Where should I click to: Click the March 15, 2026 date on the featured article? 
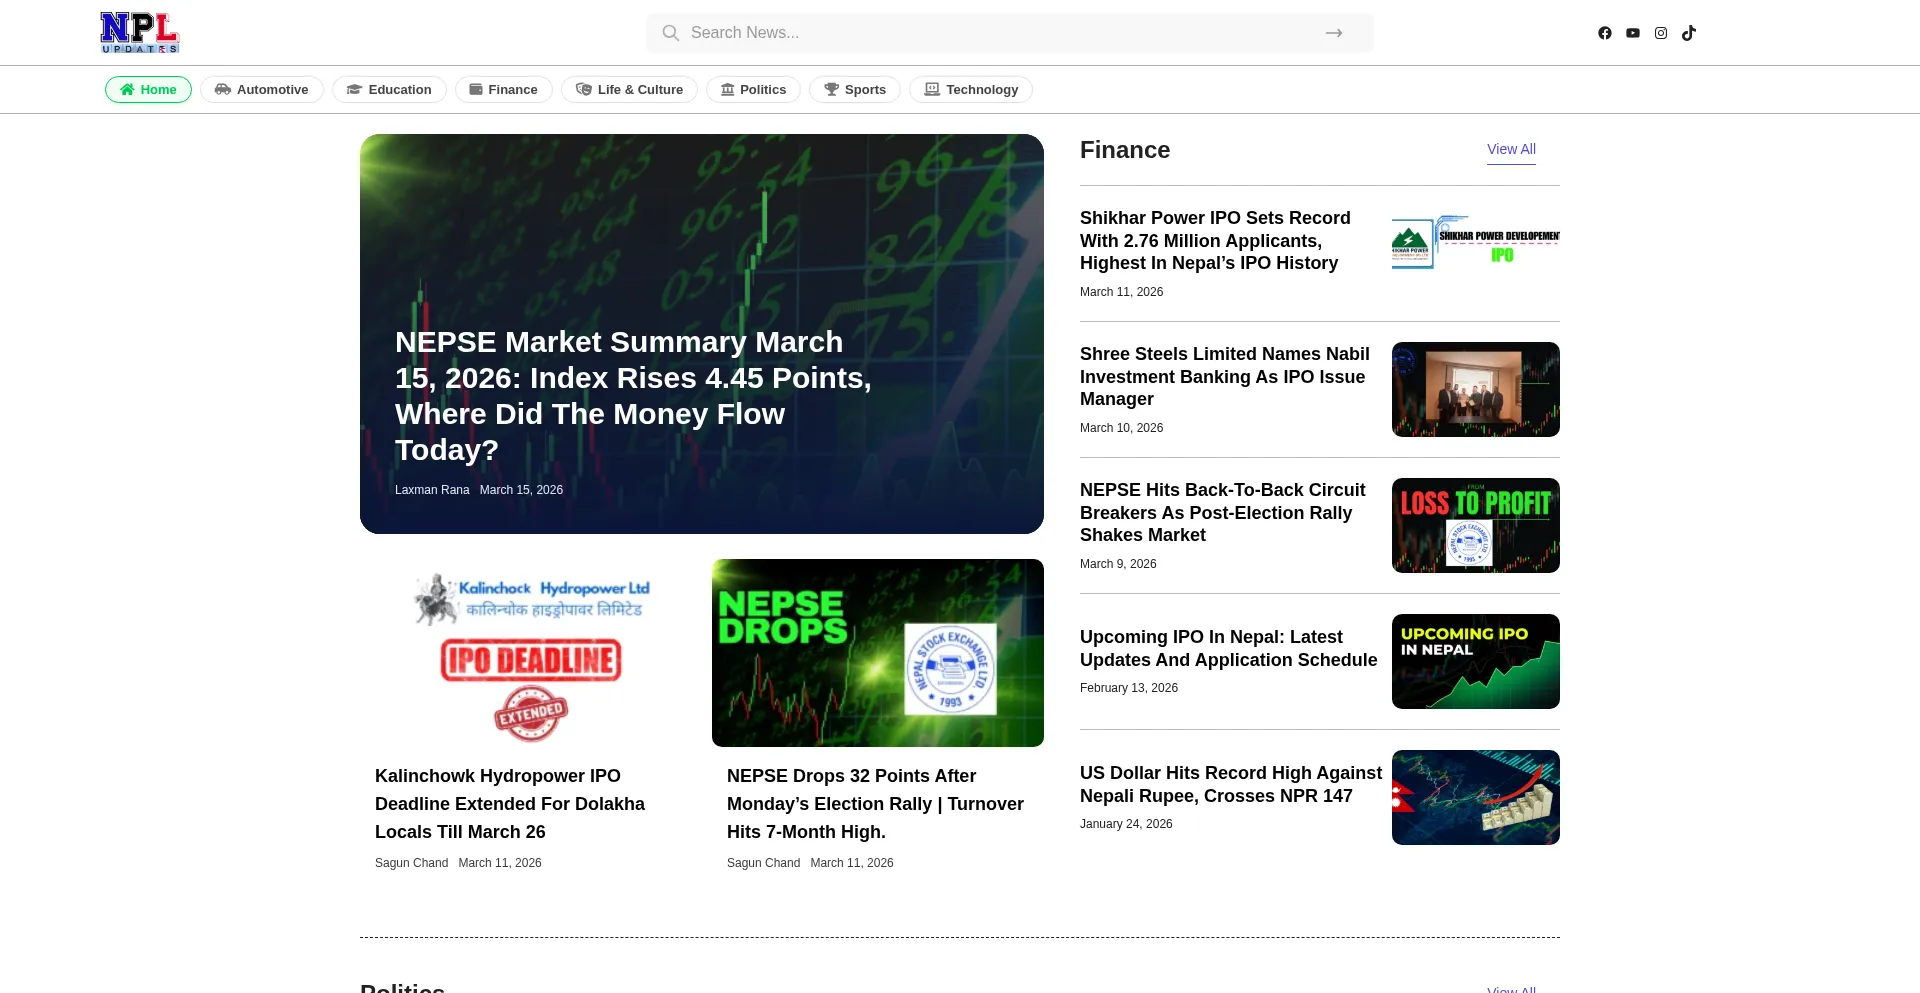click(521, 490)
